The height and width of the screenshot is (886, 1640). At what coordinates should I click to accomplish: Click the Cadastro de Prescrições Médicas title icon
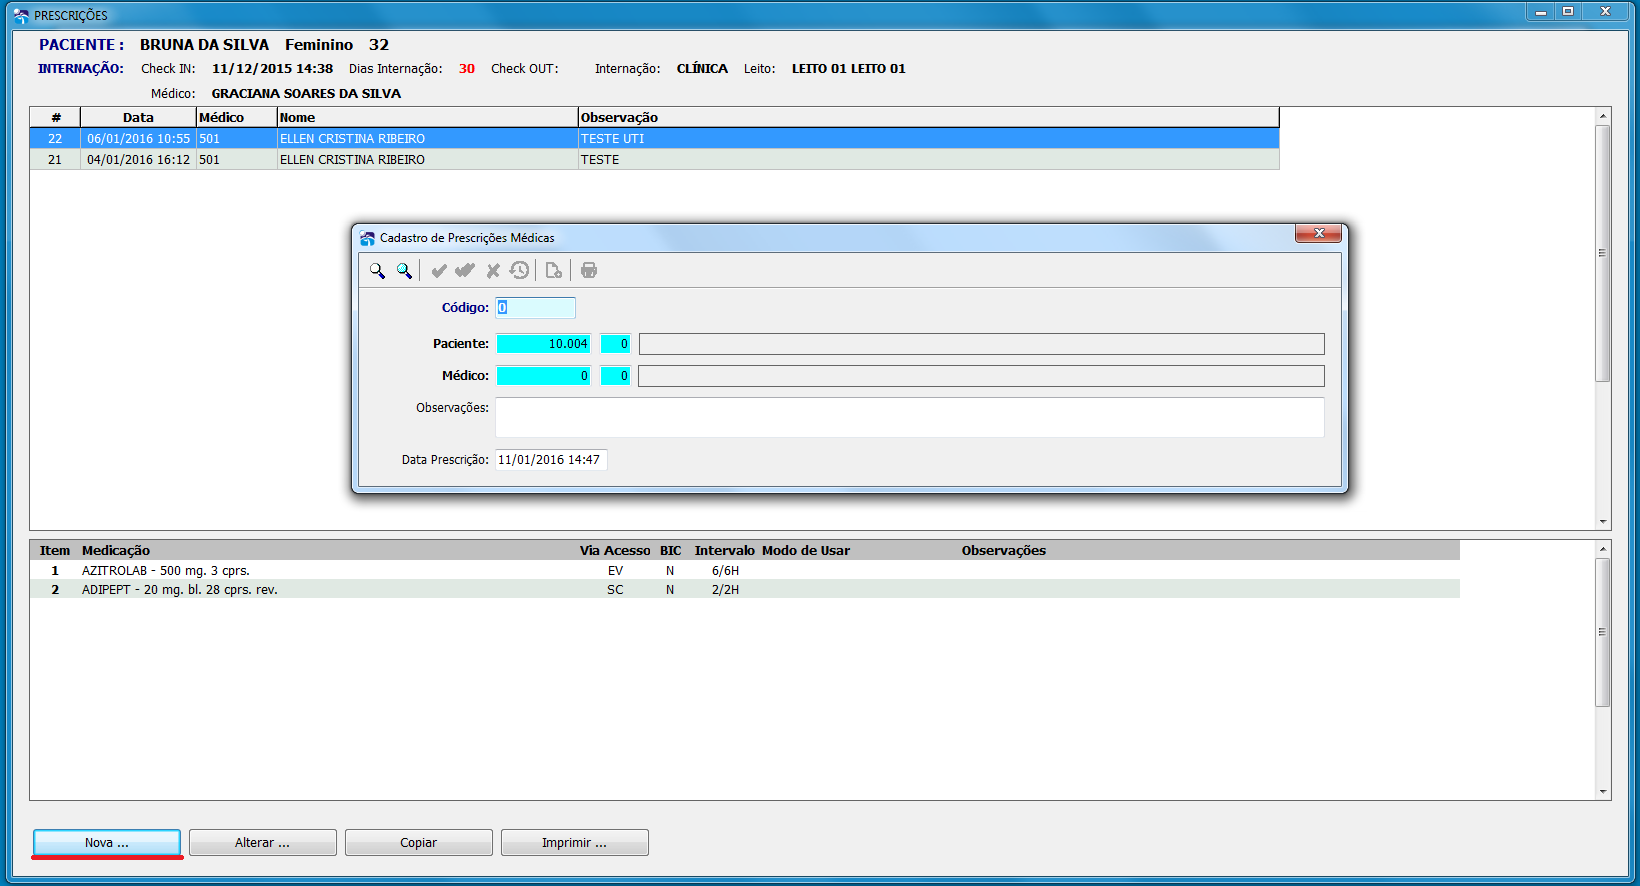coord(367,238)
